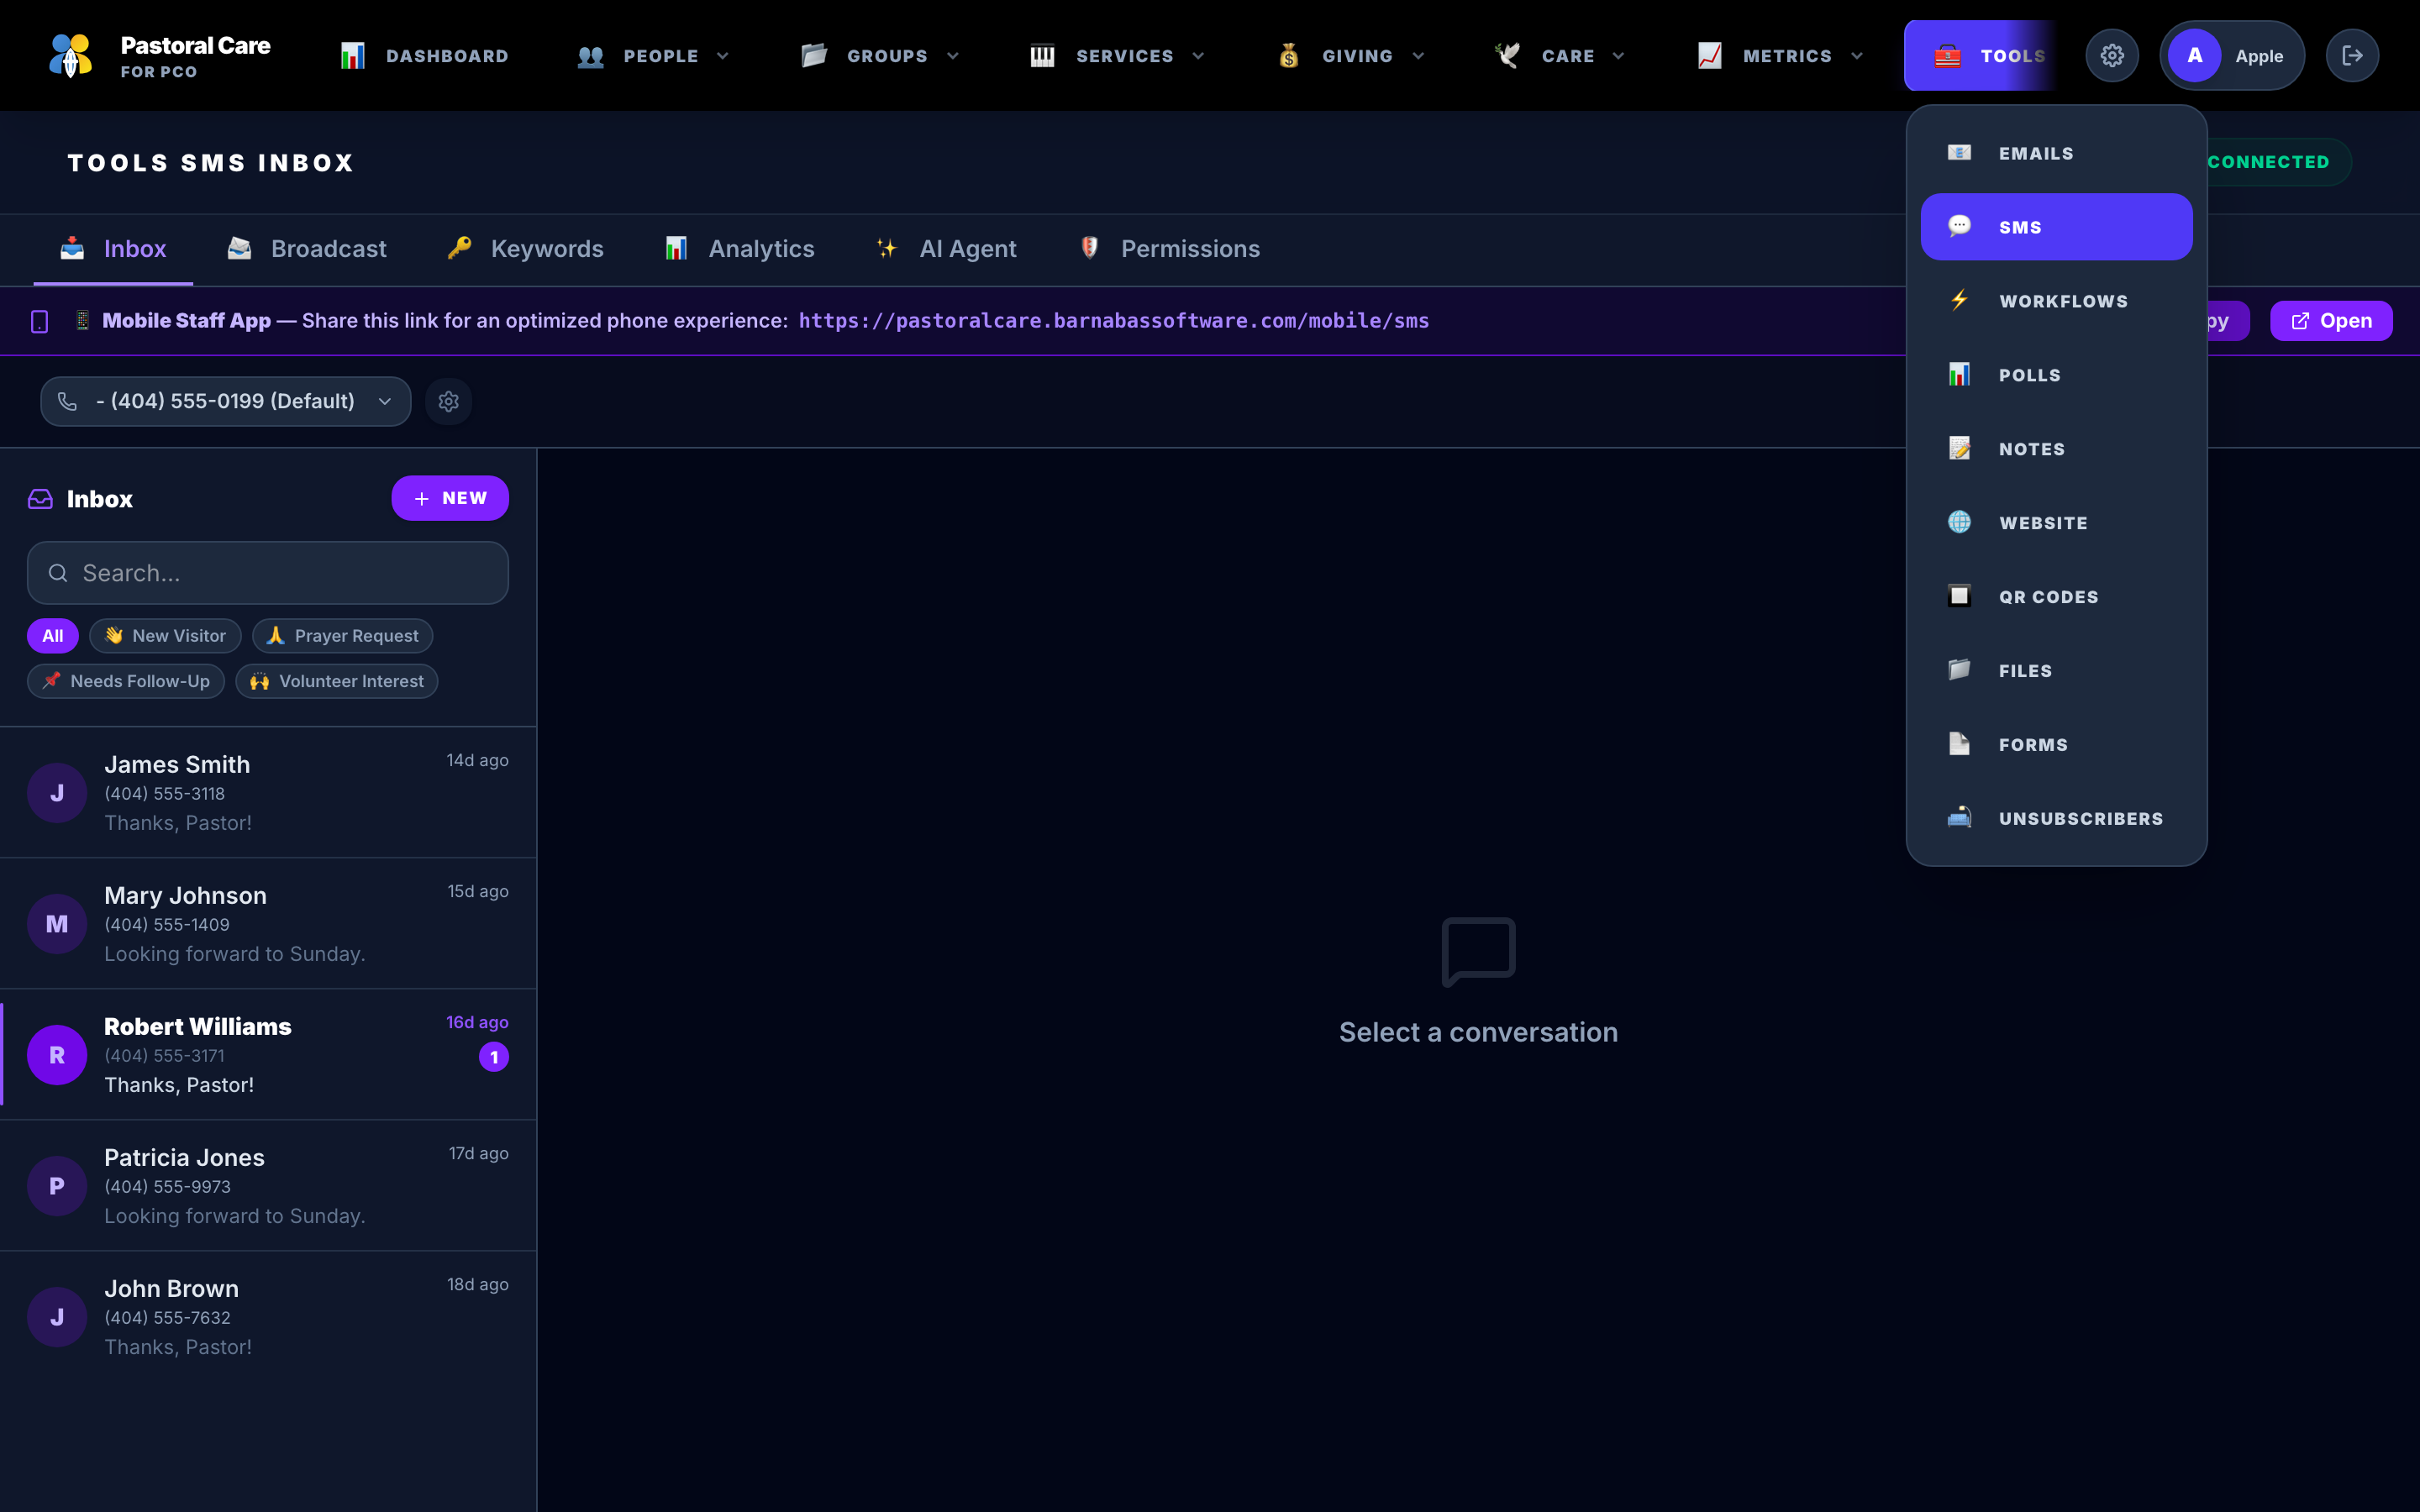Expand the People navigation dropdown
This screenshot has height=1512, width=2420.
(653, 56)
